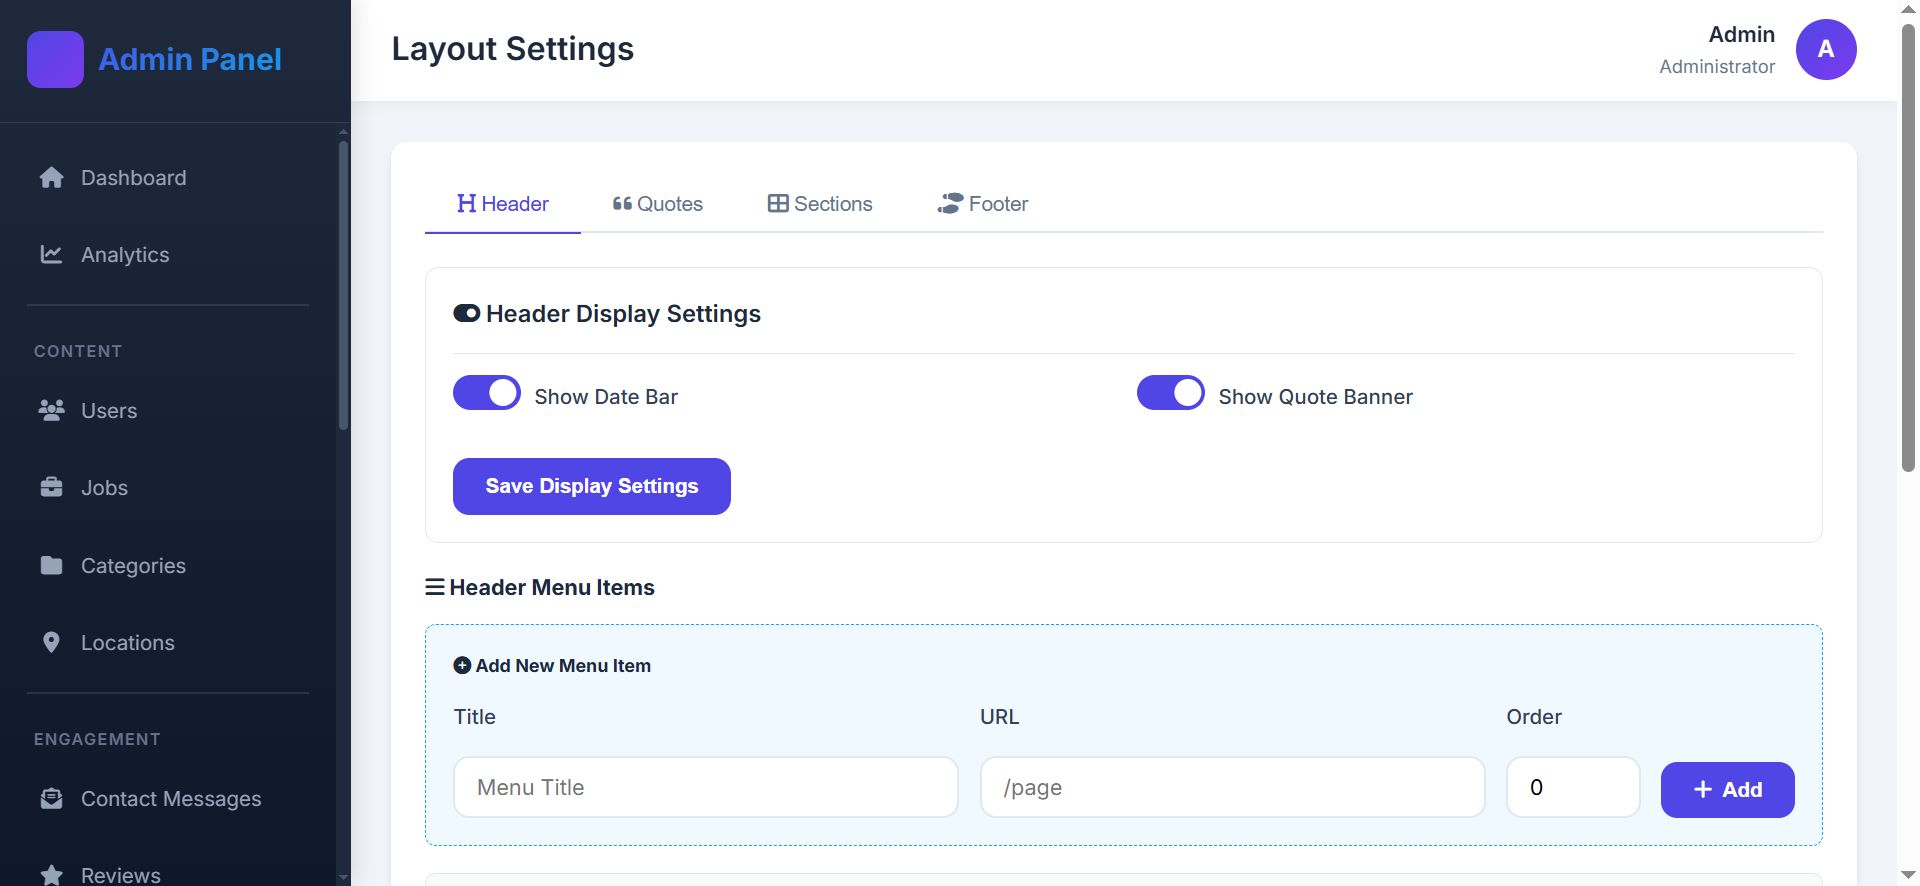Disable the Show Date Bar toggle
This screenshot has width=1920, height=886.
[487, 393]
